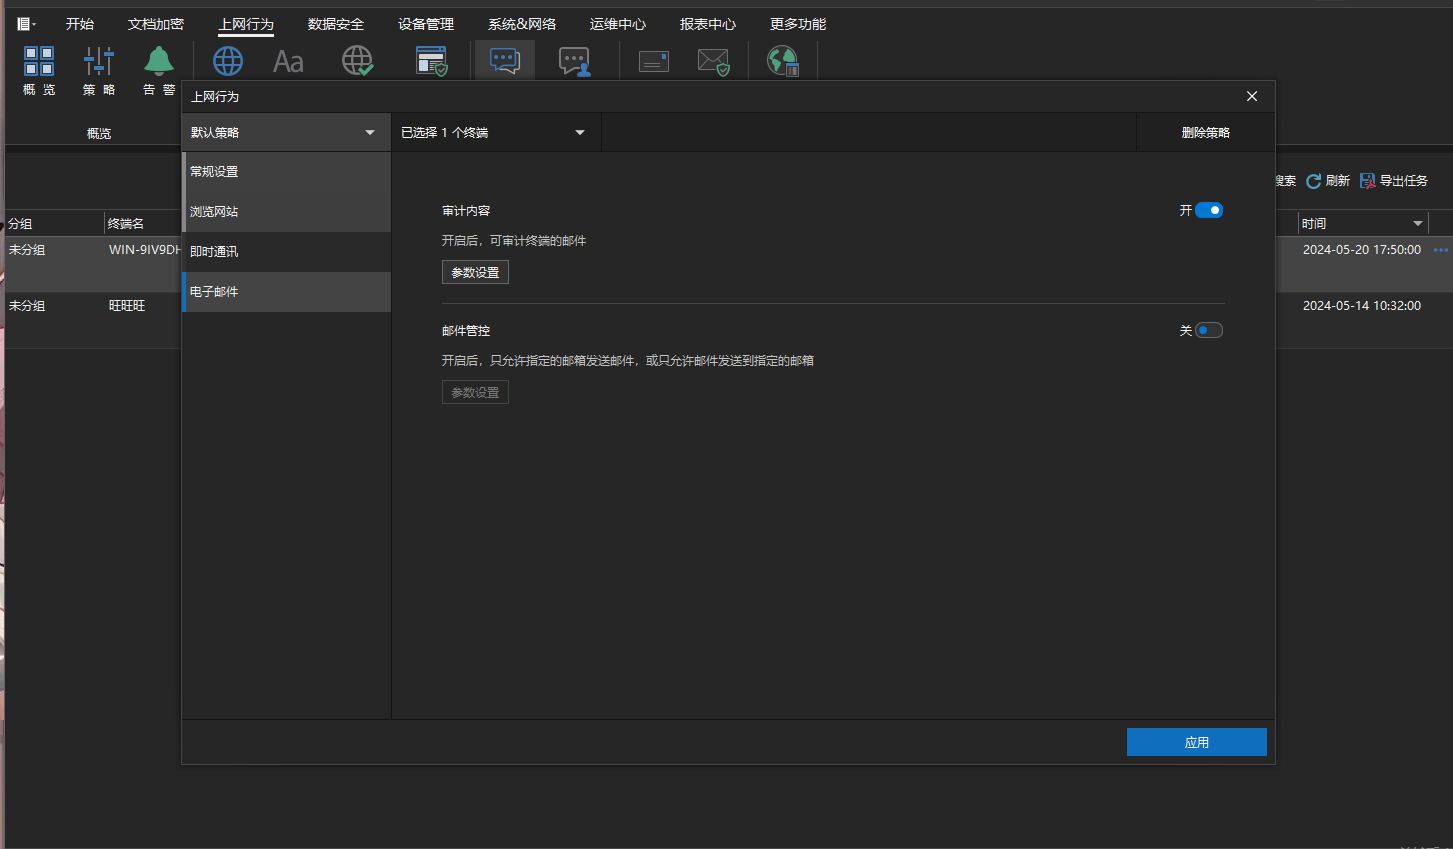
Task: Click the 2024-05-20 17:50:00 timestamp
Action: click(x=1362, y=250)
